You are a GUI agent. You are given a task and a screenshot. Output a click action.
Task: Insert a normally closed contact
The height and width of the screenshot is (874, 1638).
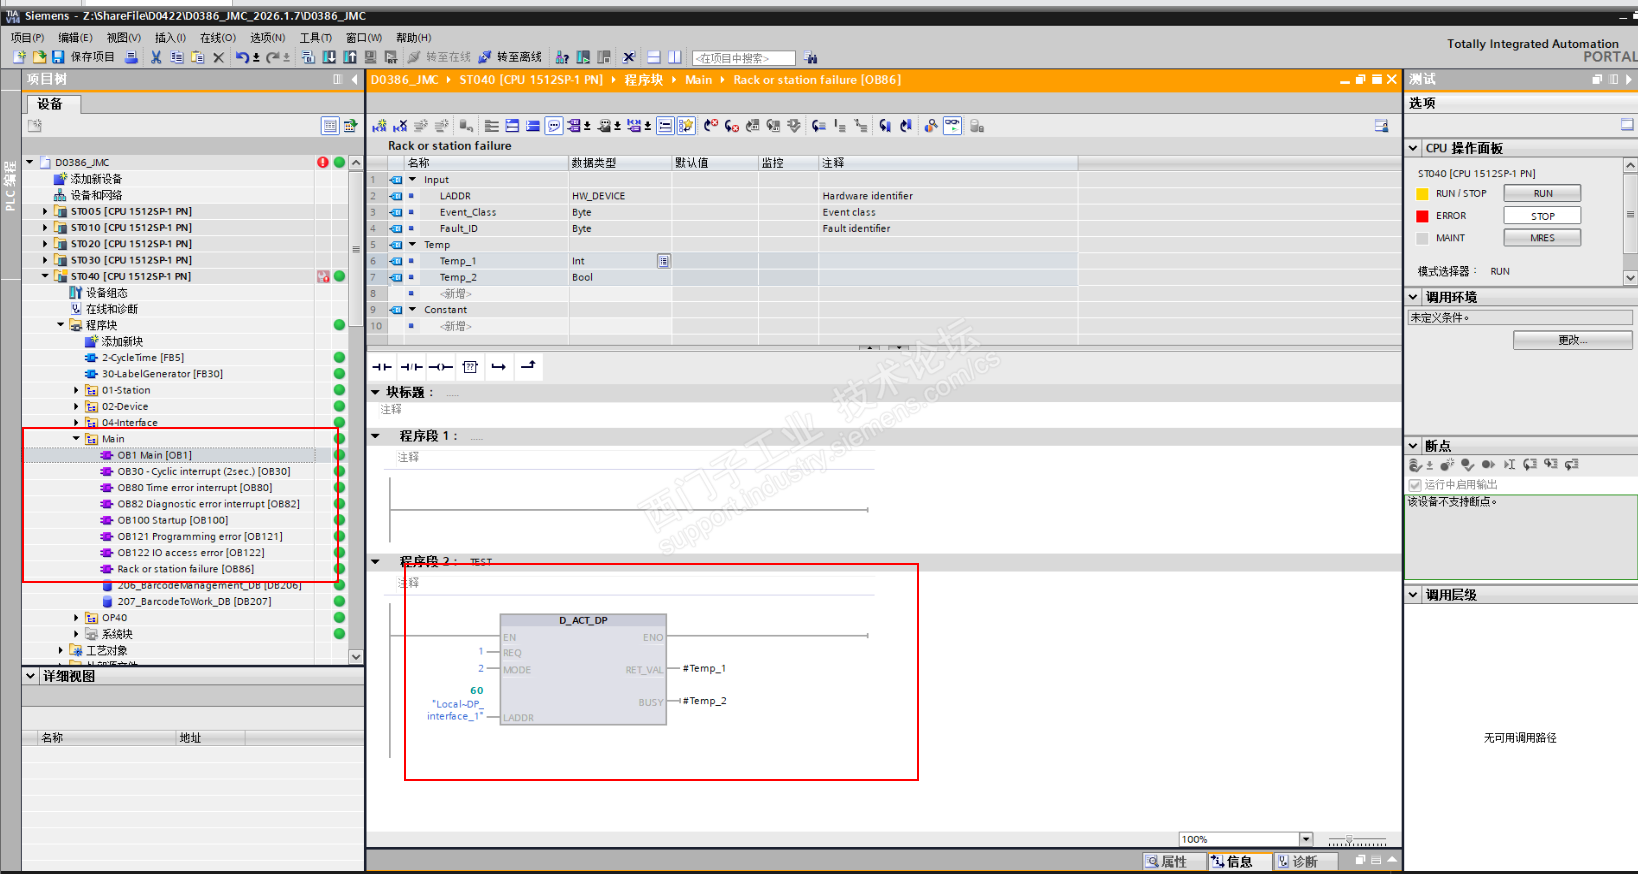[411, 367]
